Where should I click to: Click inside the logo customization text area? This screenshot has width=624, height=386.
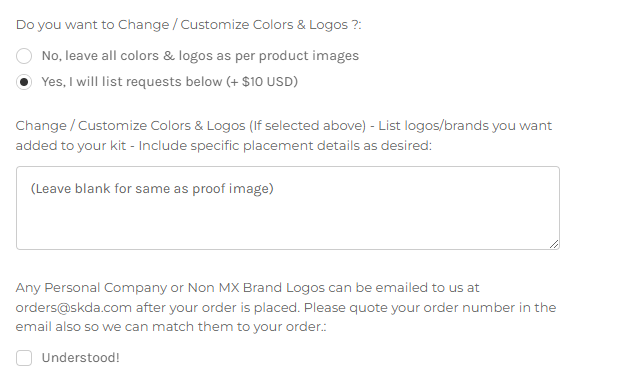click(x=288, y=208)
